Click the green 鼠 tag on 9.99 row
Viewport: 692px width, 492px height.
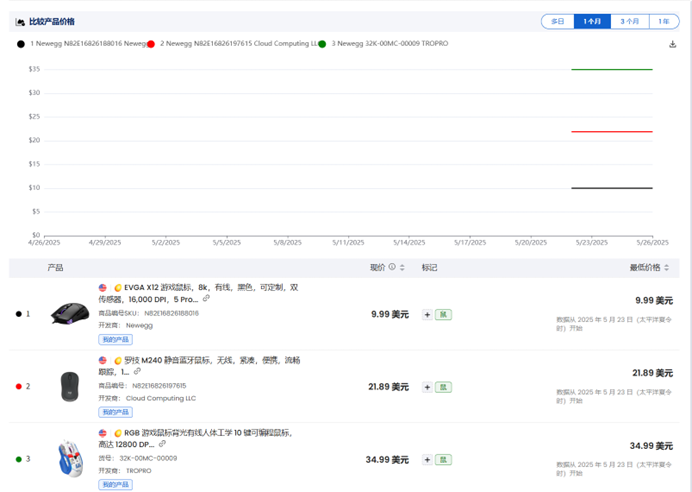(x=444, y=315)
